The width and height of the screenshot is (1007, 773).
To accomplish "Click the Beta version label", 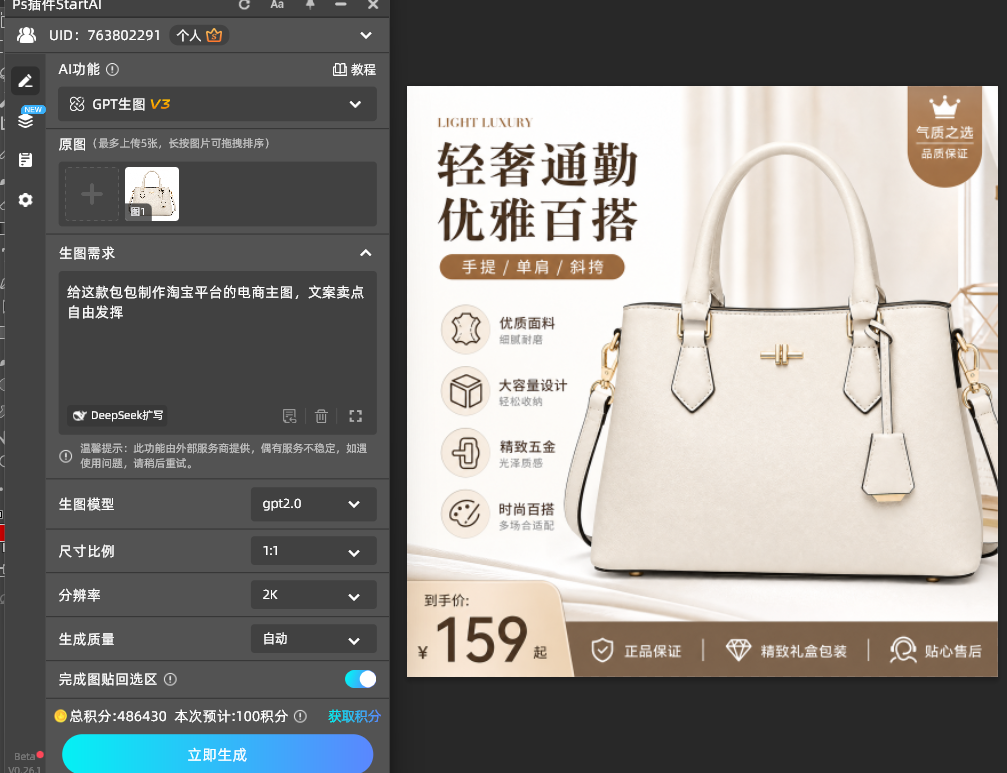I will [24, 756].
